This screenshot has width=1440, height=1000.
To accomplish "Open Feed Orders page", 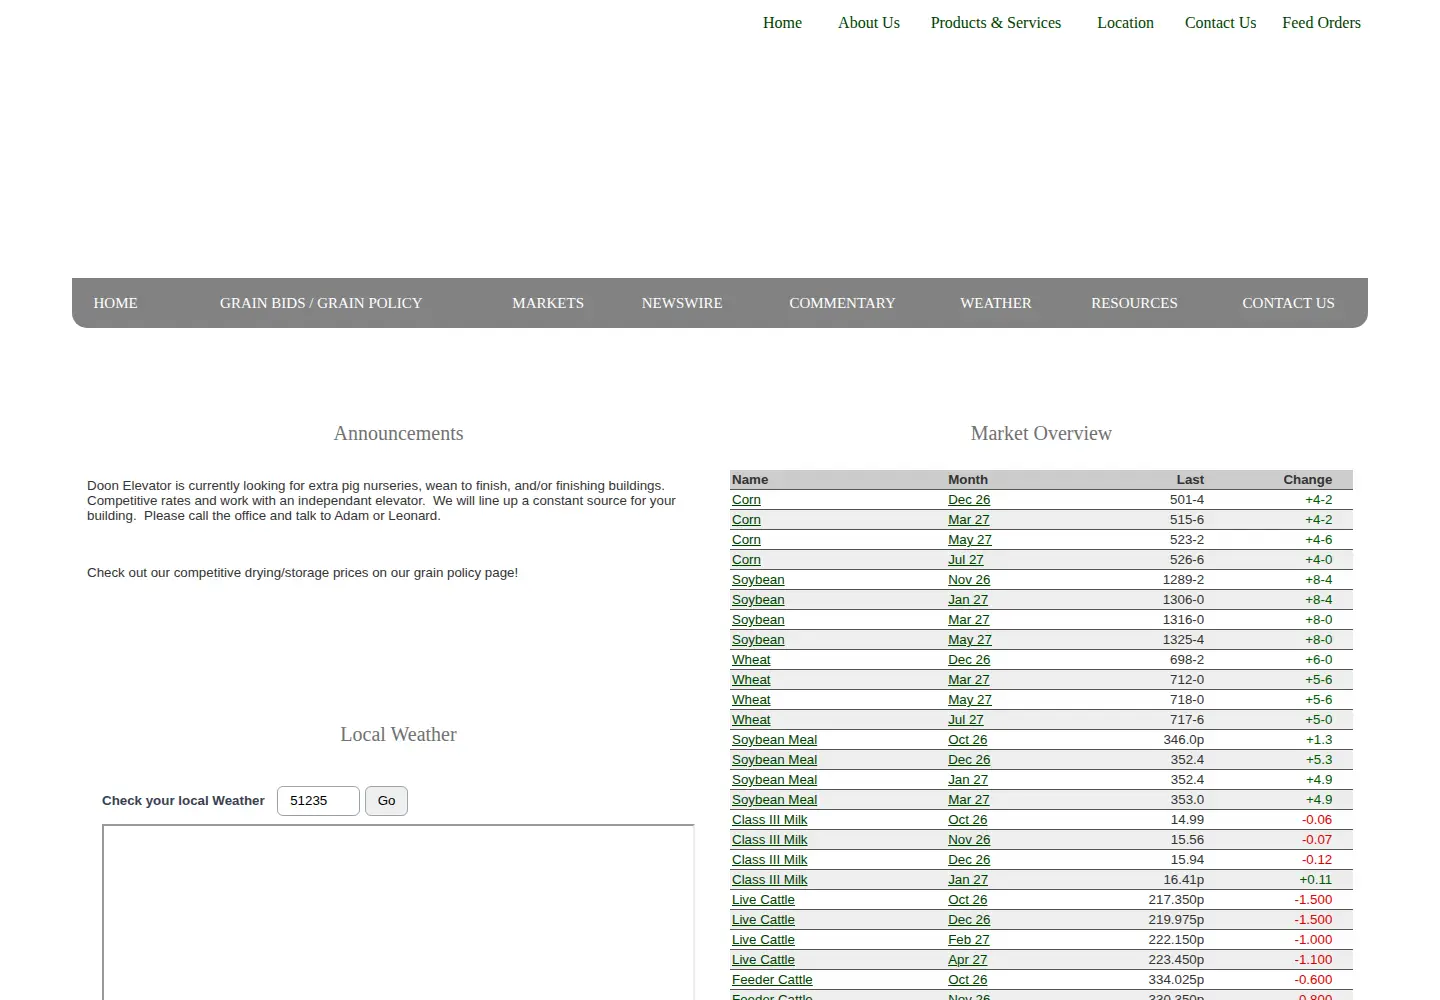I will click(1321, 23).
